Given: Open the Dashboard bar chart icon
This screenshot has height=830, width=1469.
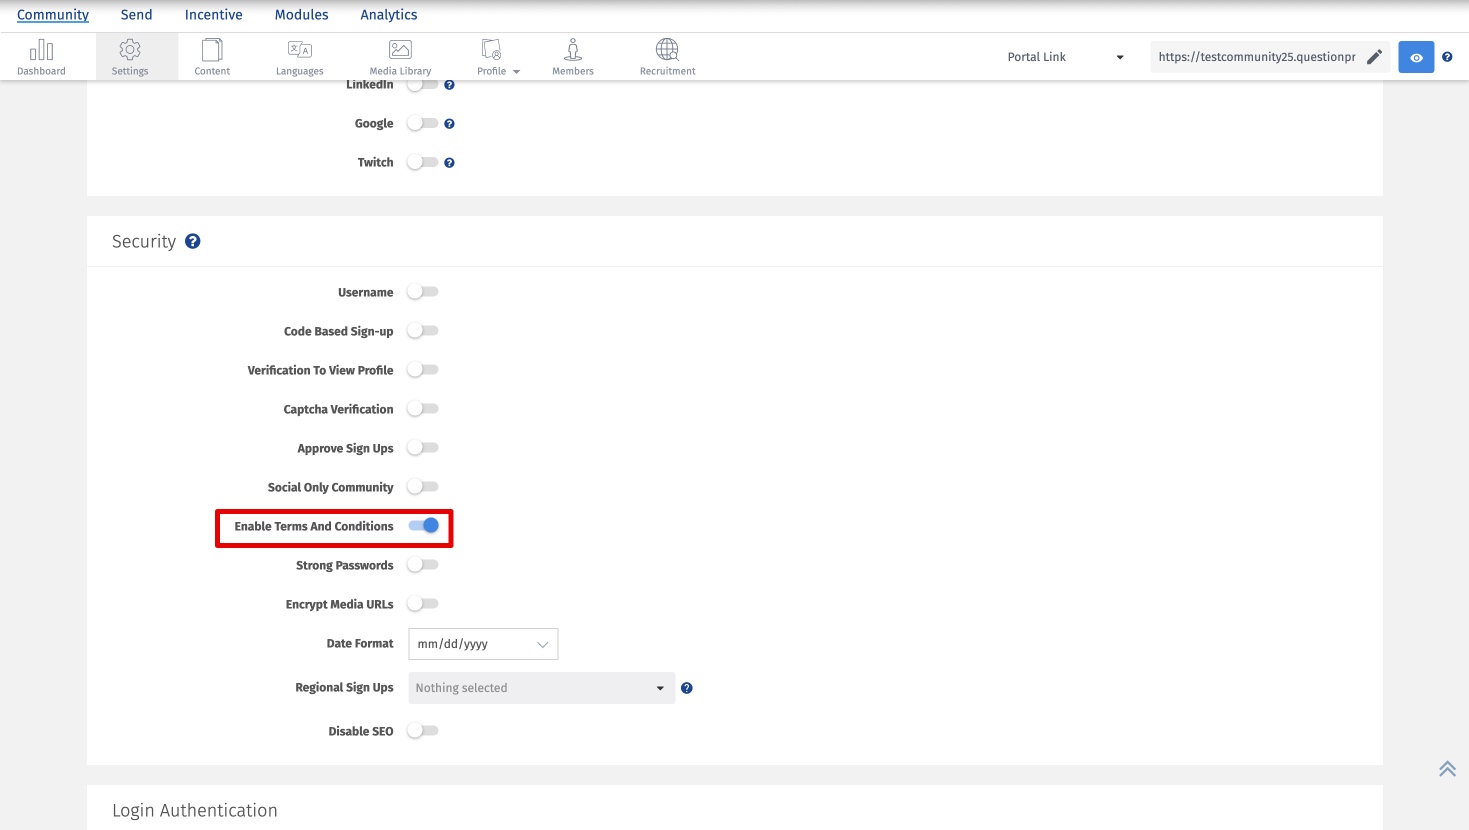Looking at the screenshot, I should click(x=41, y=50).
